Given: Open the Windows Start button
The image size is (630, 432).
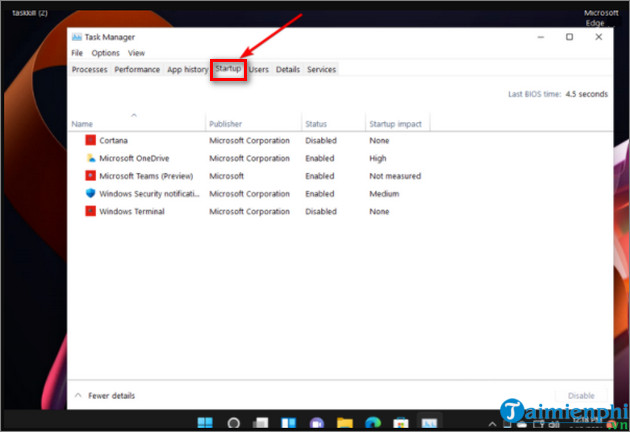Looking at the screenshot, I should point(205,423).
